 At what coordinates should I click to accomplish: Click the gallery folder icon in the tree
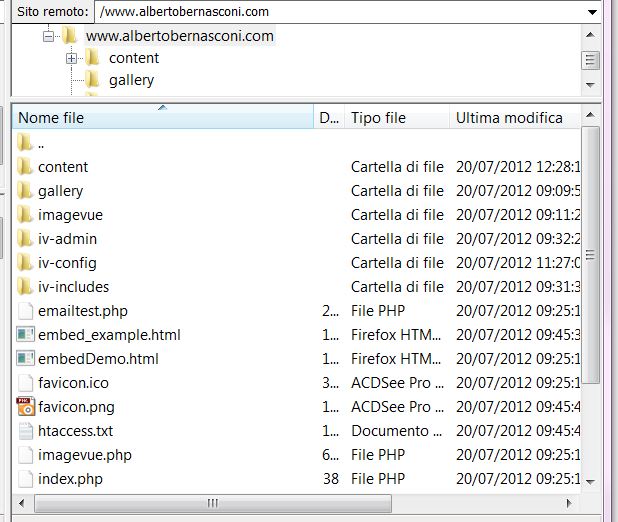click(92, 80)
